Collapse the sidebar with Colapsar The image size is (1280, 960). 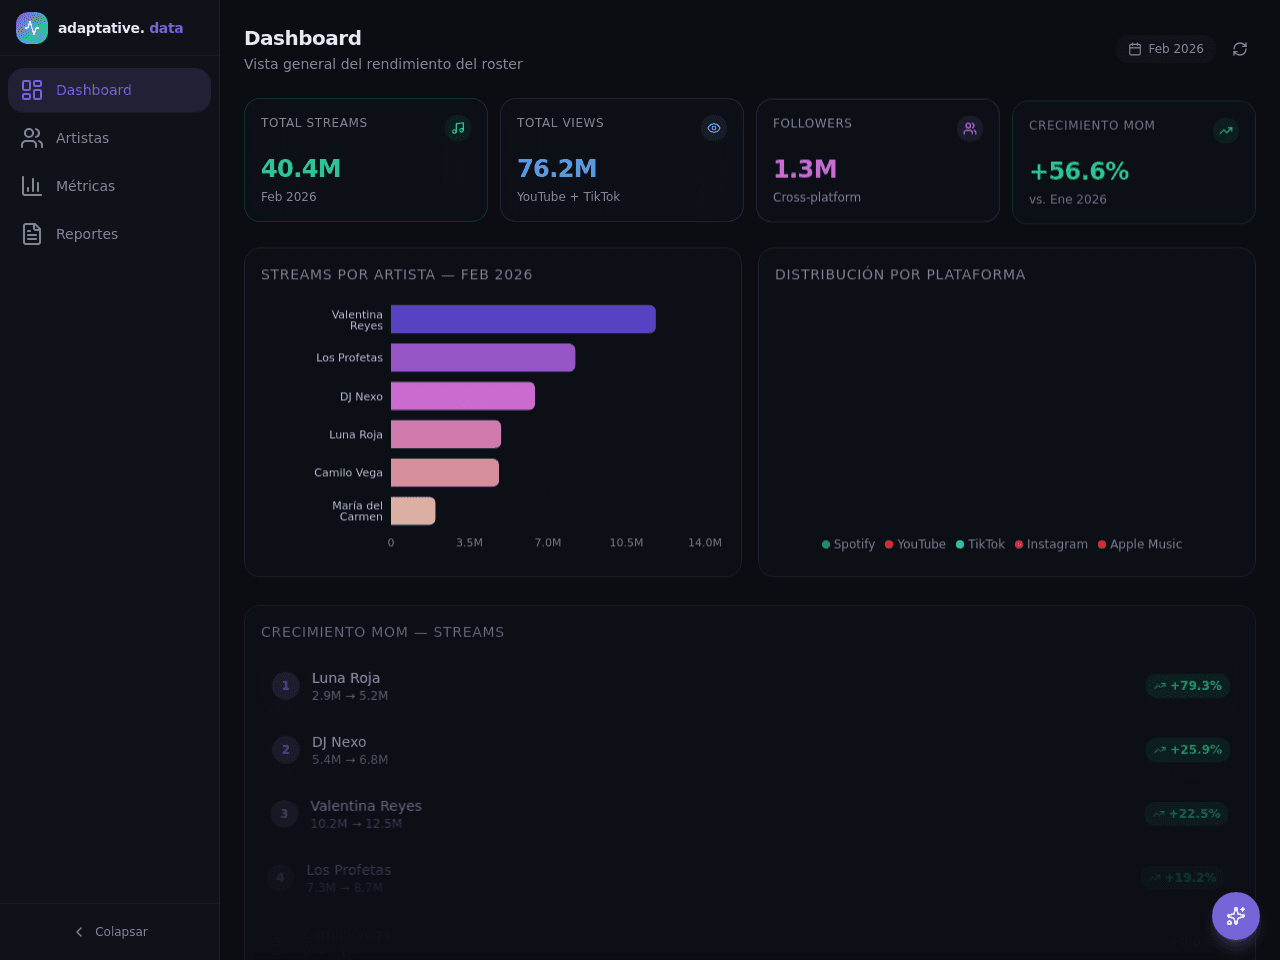tap(110, 932)
